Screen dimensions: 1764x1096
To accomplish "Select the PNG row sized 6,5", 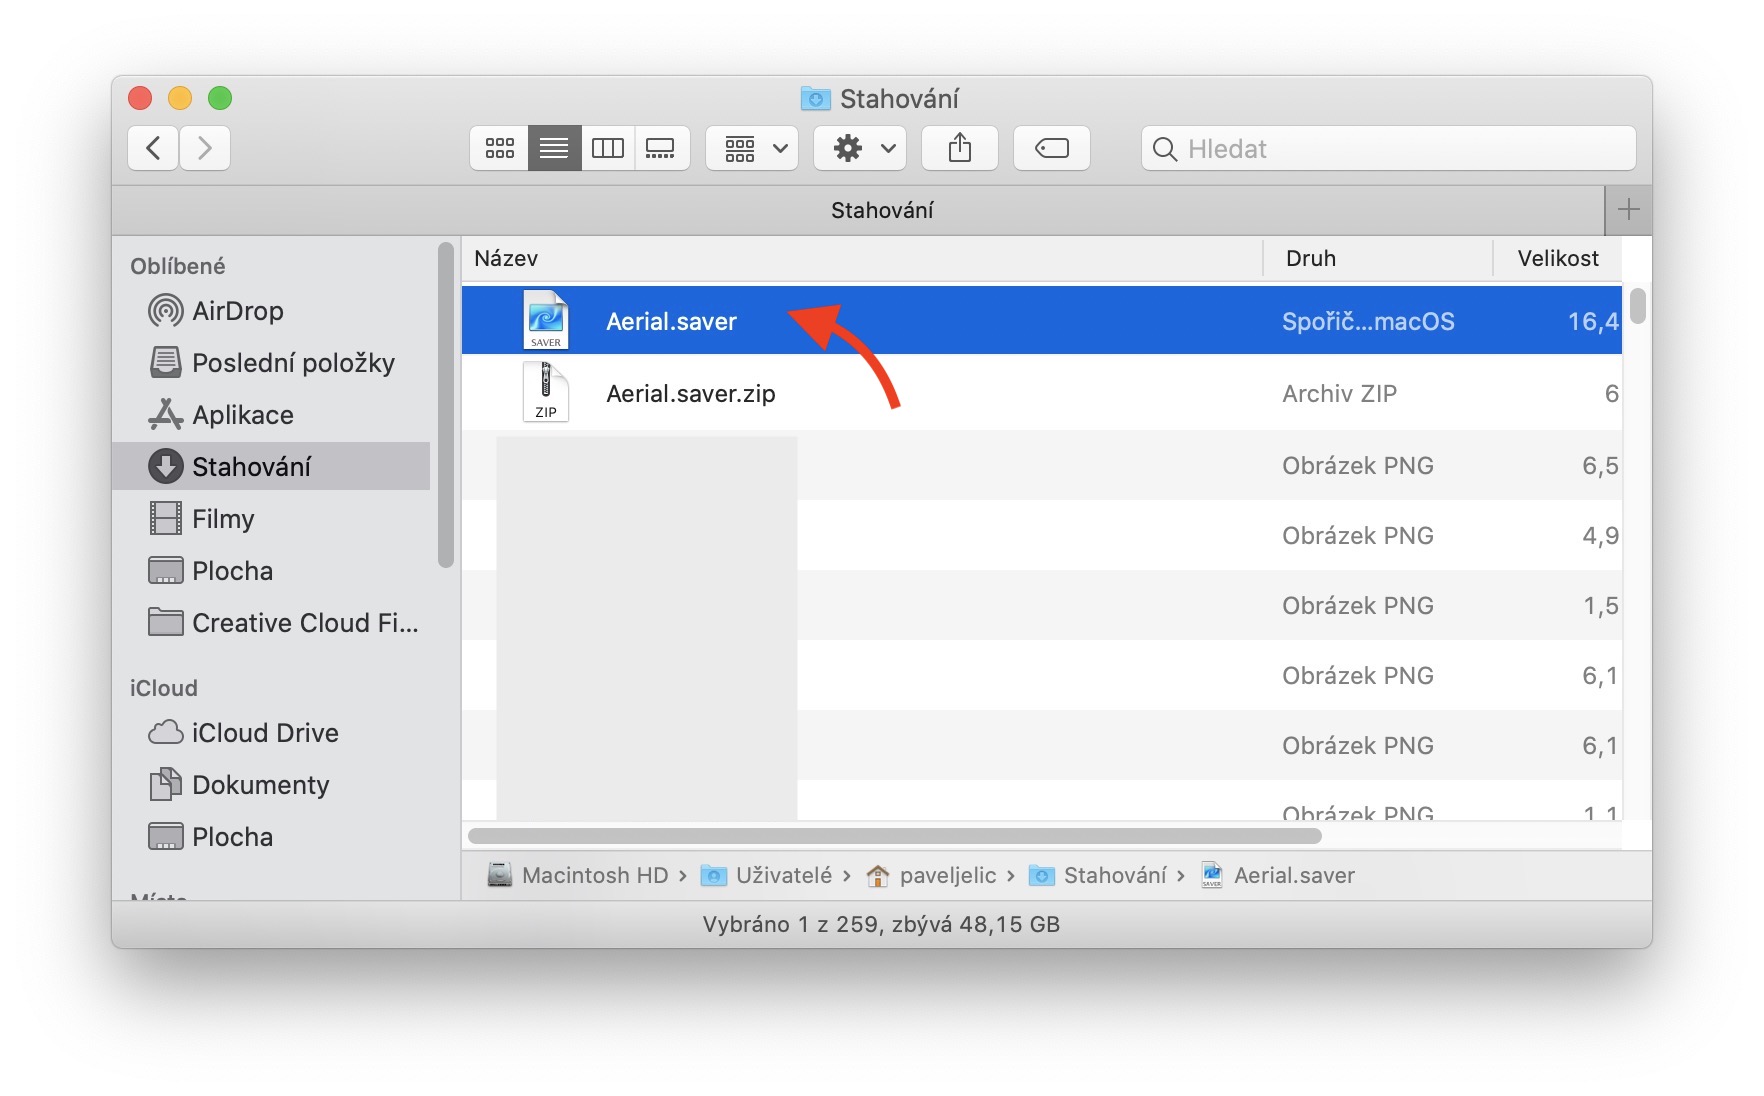I will pos(1041,466).
